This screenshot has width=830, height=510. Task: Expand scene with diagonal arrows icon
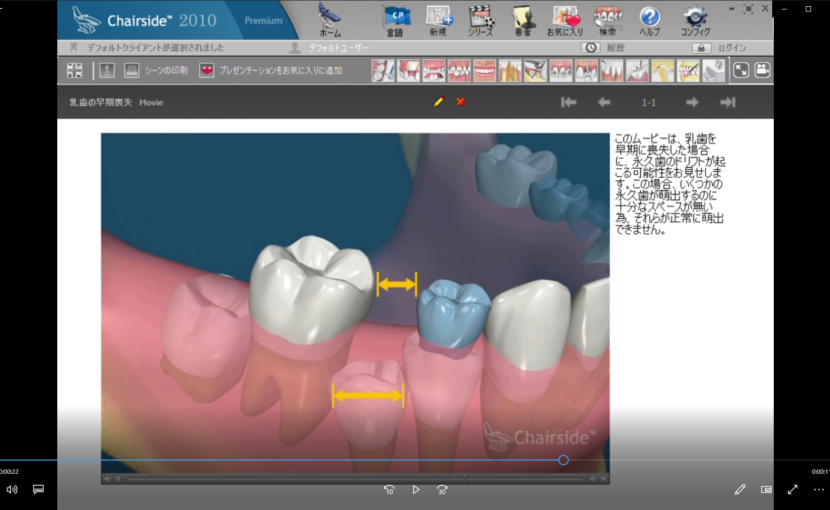click(x=741, y=70)
